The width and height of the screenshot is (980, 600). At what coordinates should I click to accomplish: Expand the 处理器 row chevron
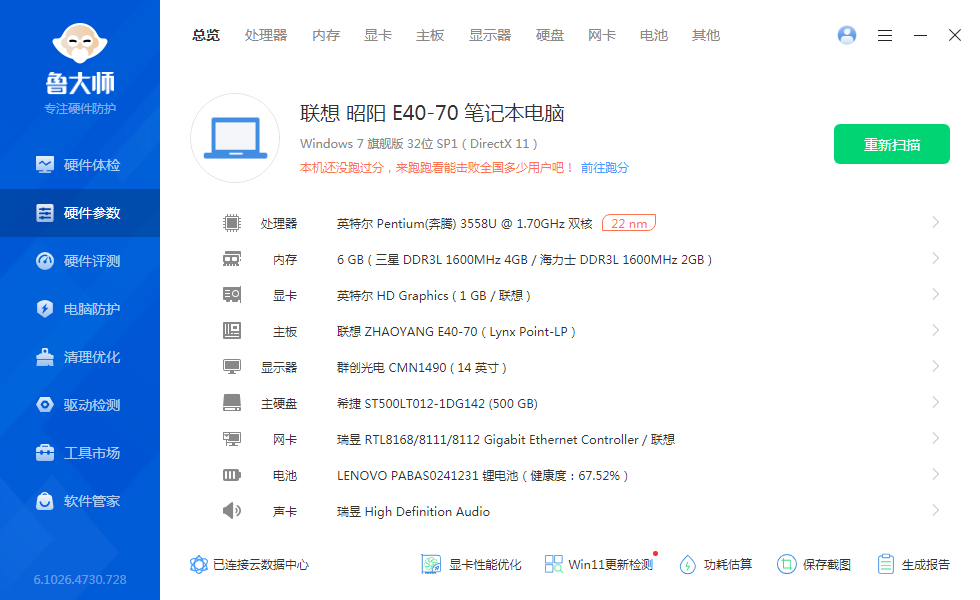tap(936, 222)
